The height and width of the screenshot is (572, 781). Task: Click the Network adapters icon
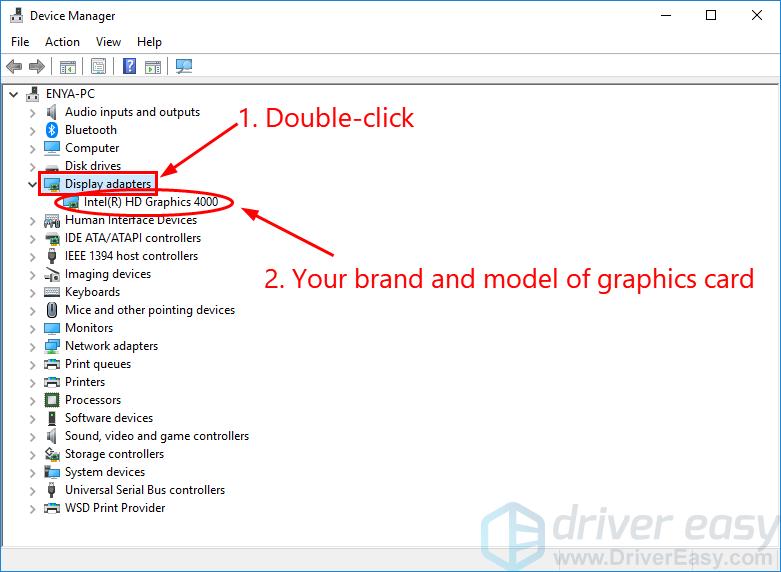click(x=52, y=346)
